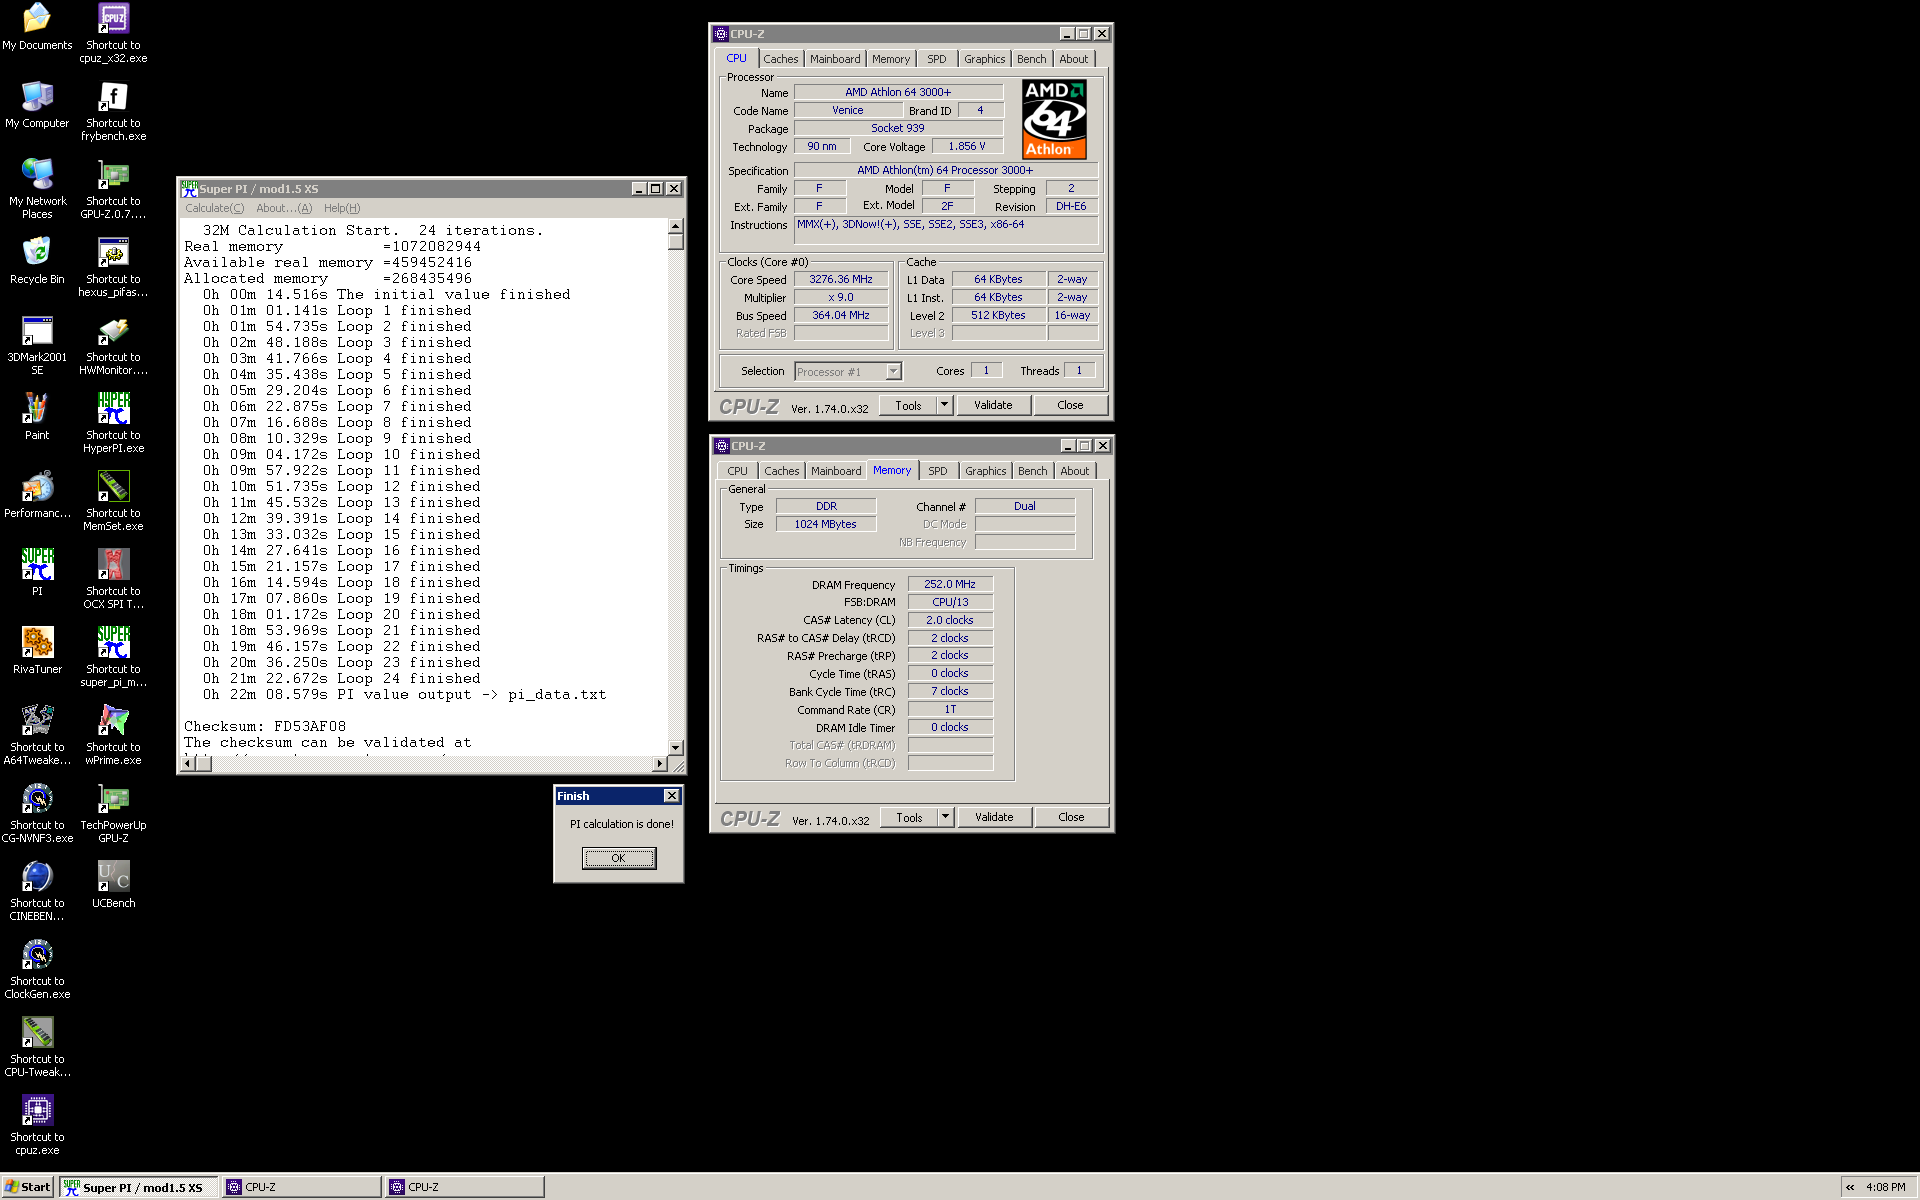Screen dimensions: 1920x1200
Task: Click Close button in upper CPU-Z window
Action: tap(1070, 405)
